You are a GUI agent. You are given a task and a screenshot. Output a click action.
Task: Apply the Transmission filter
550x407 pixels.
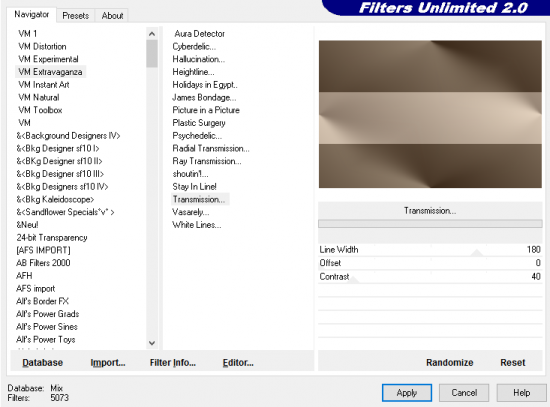click(x=407, y=393)
